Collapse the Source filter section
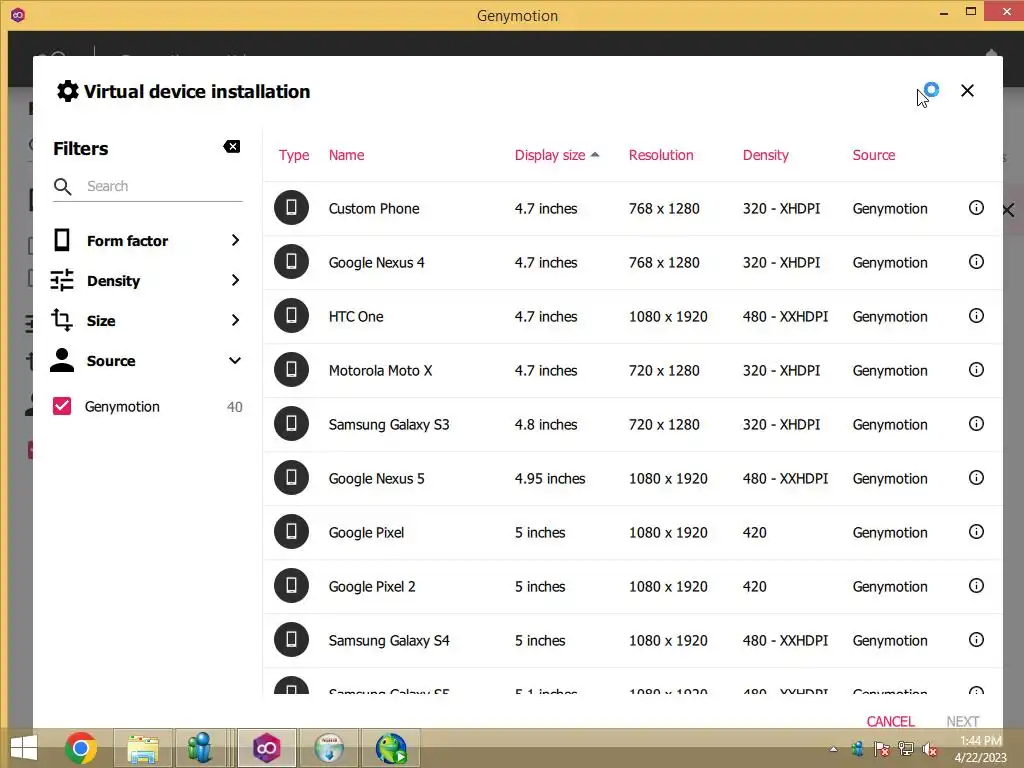The height and width of the screenshot is (768, 1024). click(147, 360)
